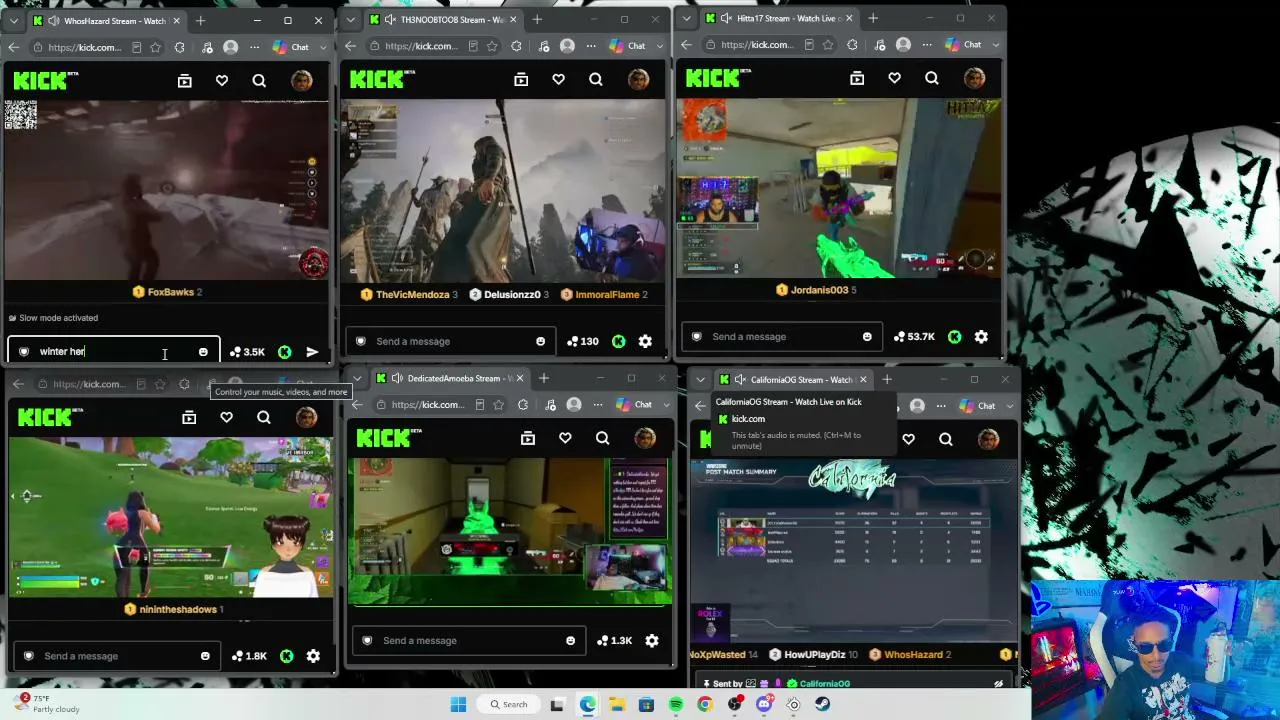Screen dimensions: 1280x720
Task: Open browse icon in Hitta17 Kick window
Action: coord(857,78)
